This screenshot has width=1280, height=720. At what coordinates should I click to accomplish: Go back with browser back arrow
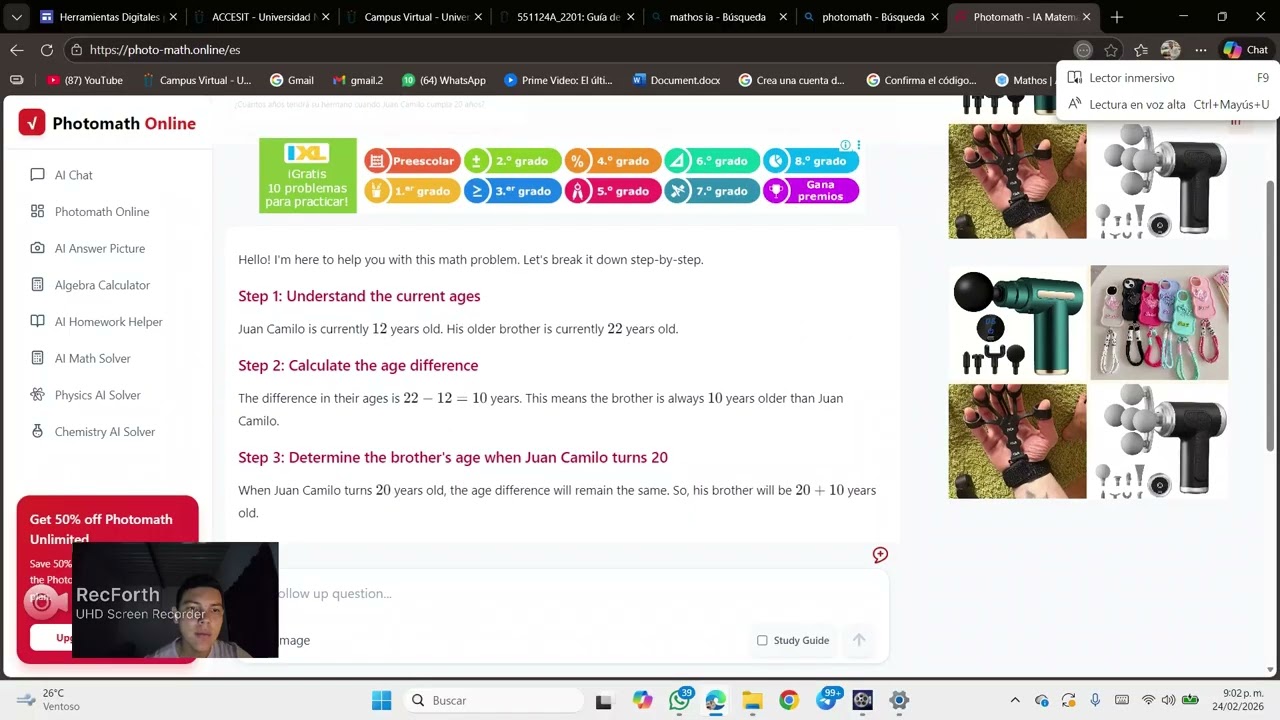pyautogui.click(x=17, y=50)
